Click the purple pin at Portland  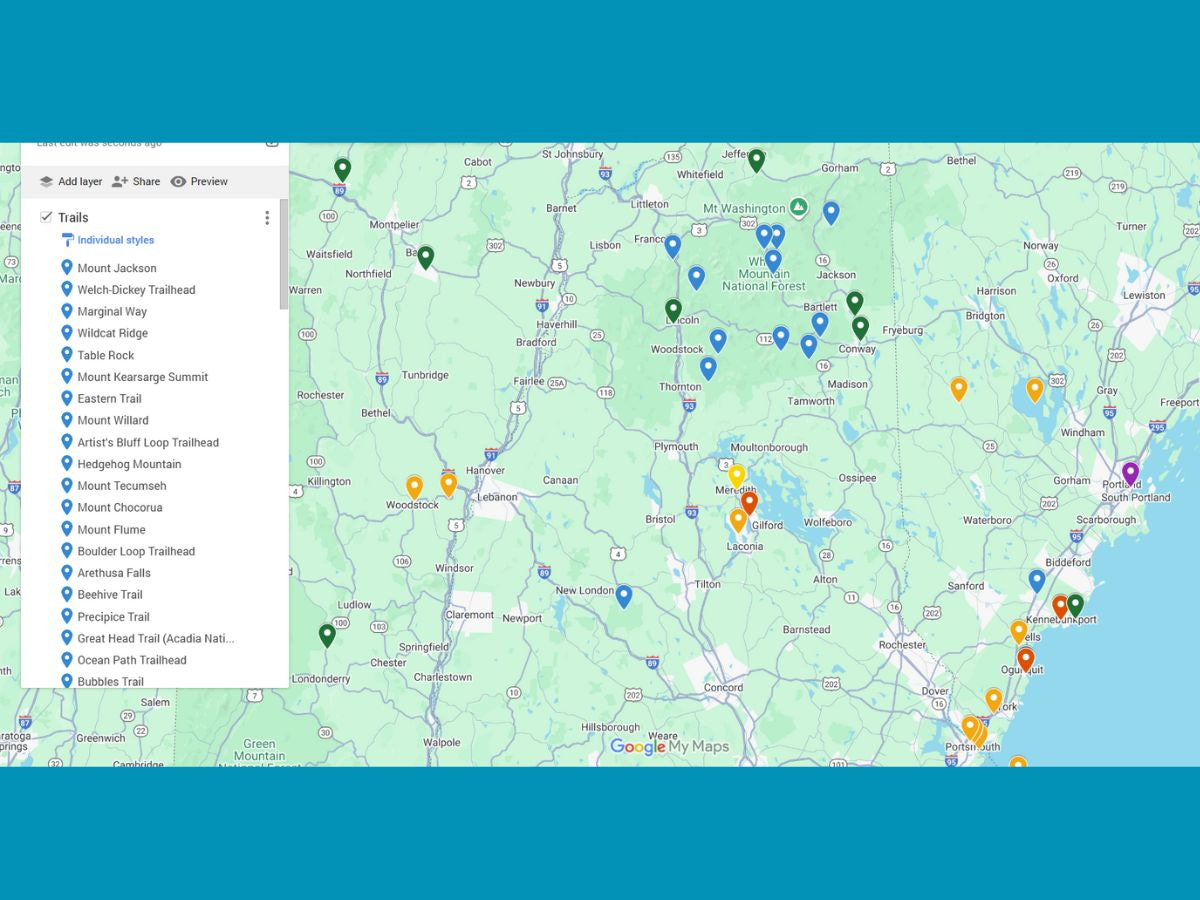click(x=1130, y=472)
